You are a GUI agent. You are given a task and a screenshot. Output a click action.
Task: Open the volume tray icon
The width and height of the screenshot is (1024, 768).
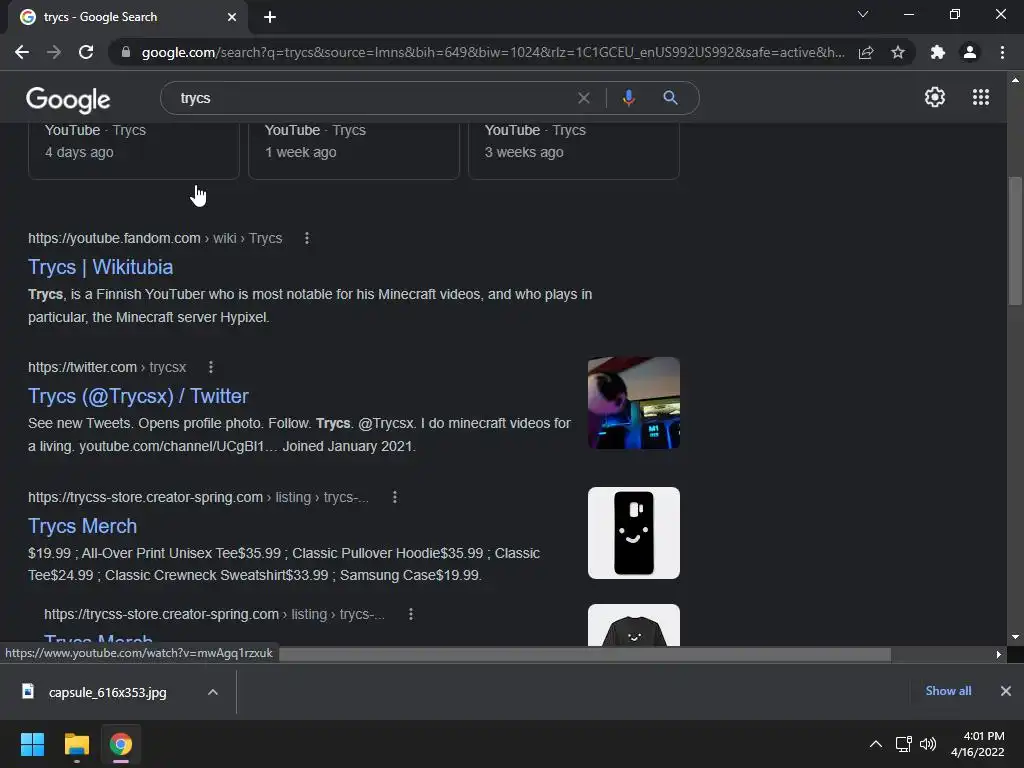click(927, 744)
